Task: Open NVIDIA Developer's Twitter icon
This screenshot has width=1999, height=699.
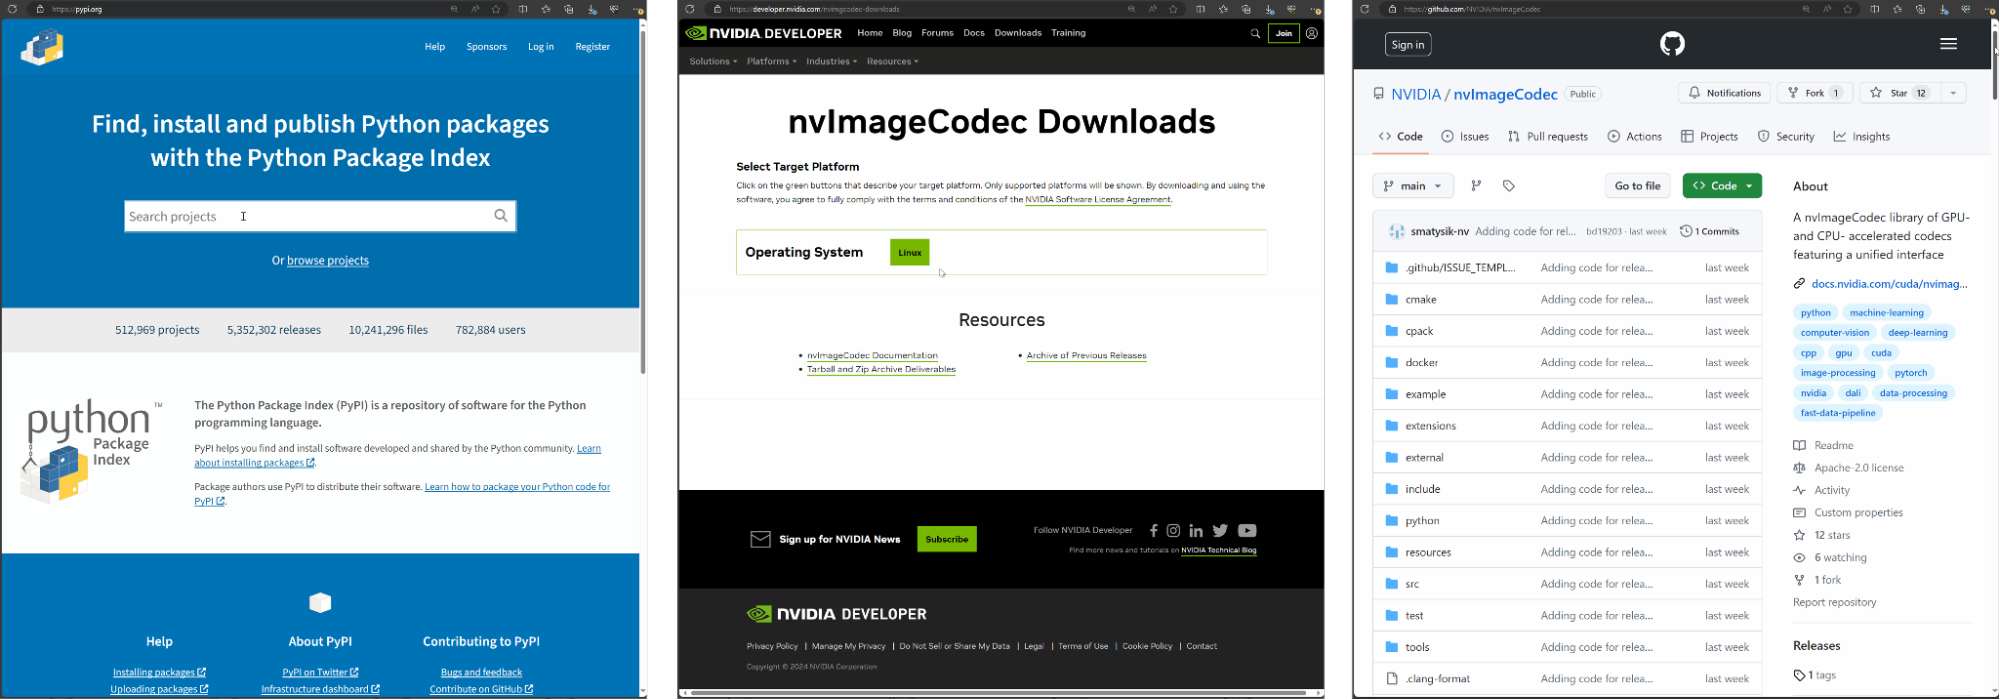Action: click(1220, 531)
